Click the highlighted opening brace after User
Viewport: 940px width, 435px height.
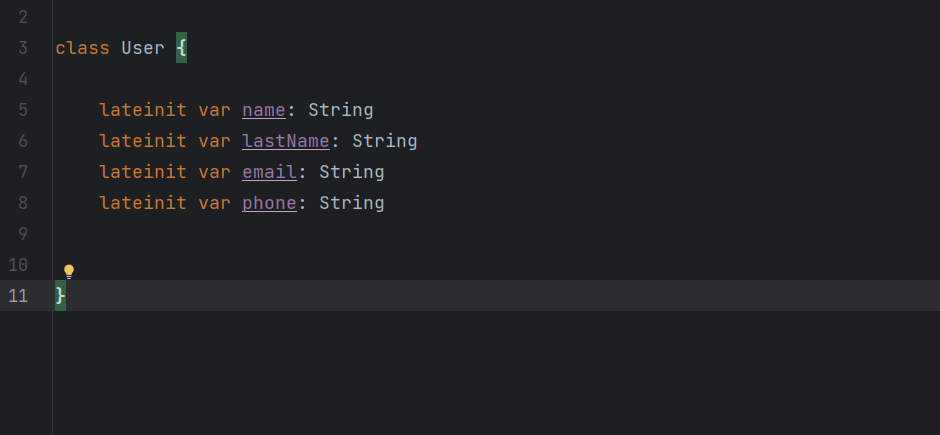181,48
